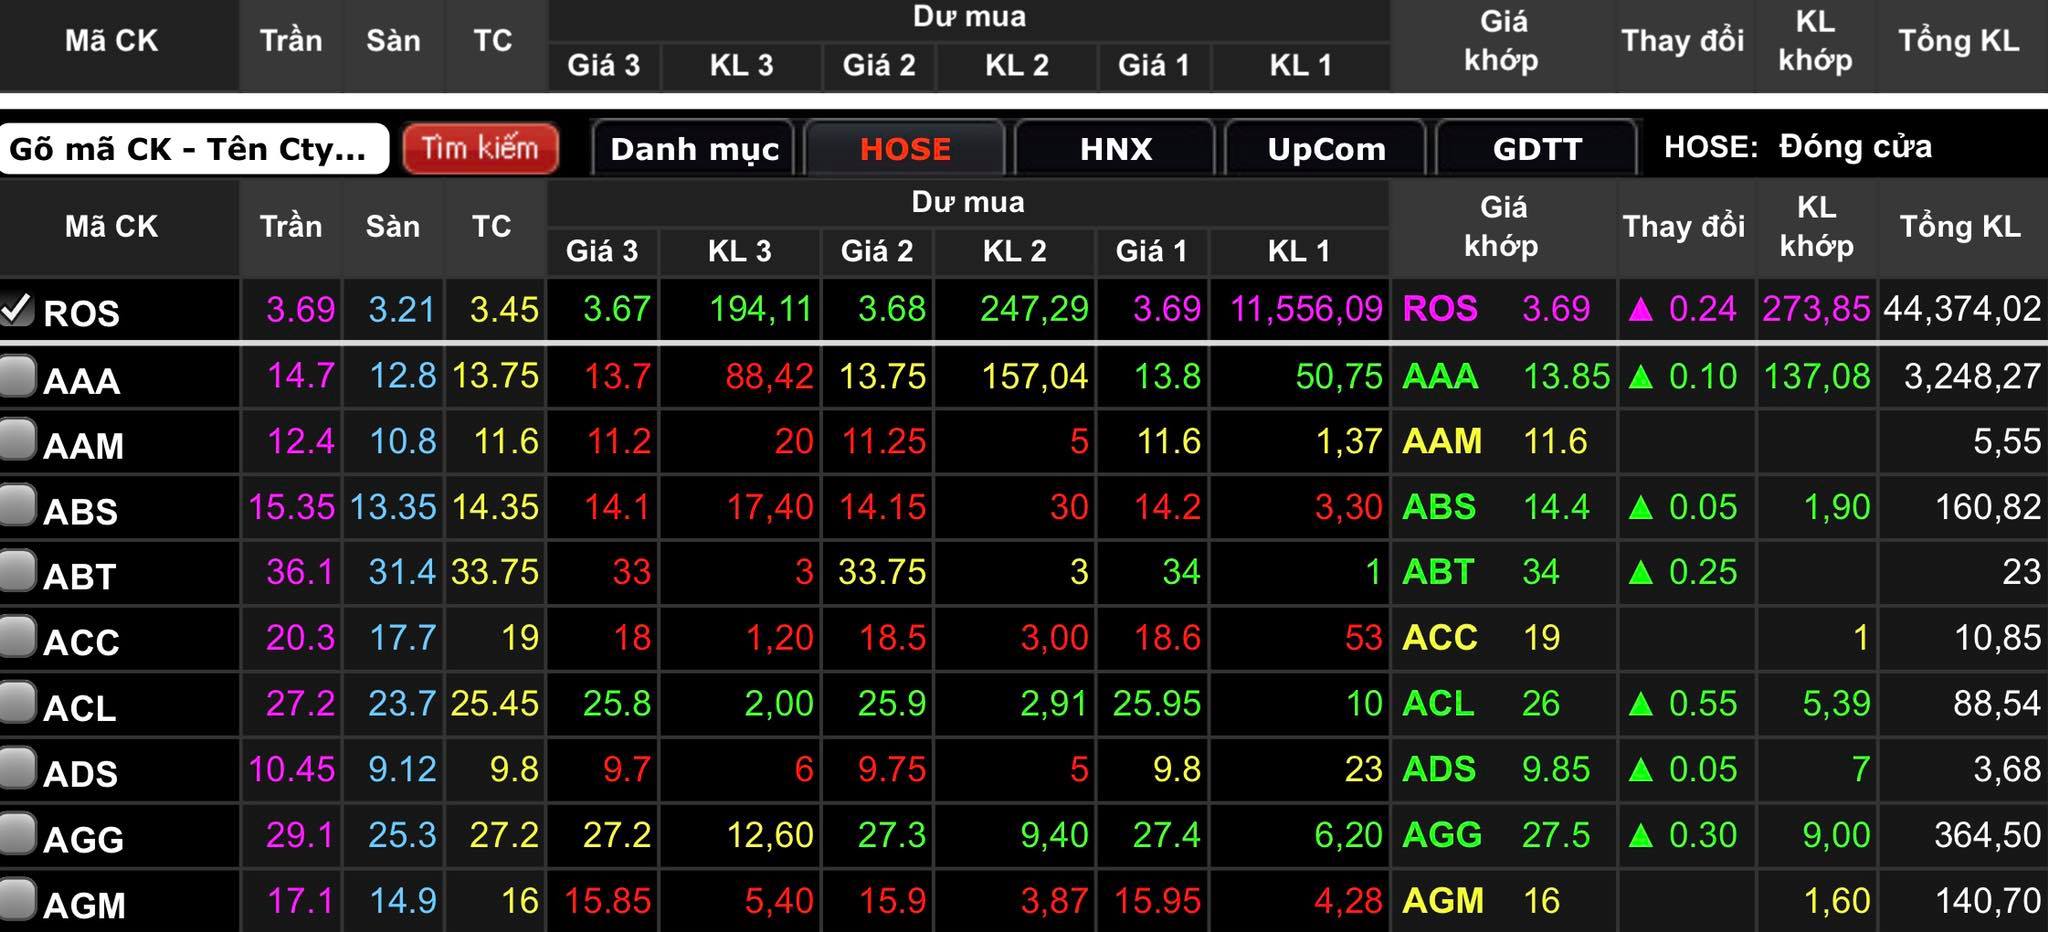Switch to the HNX tab
The height and width of the screenshot is (932, 2048).
1116,148
